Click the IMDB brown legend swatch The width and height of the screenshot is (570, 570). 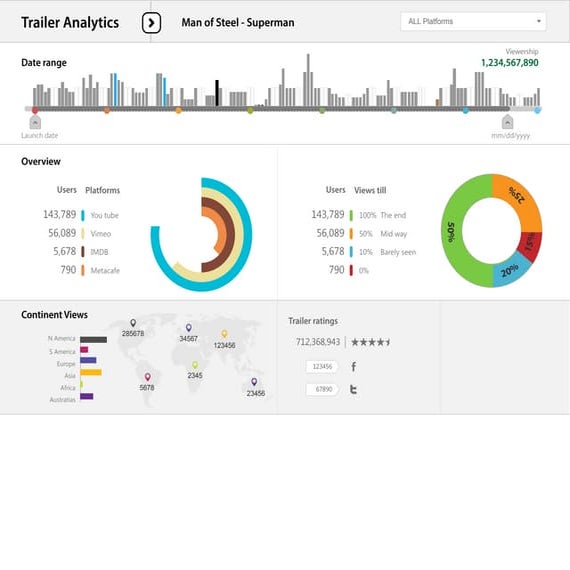point(83,252)
